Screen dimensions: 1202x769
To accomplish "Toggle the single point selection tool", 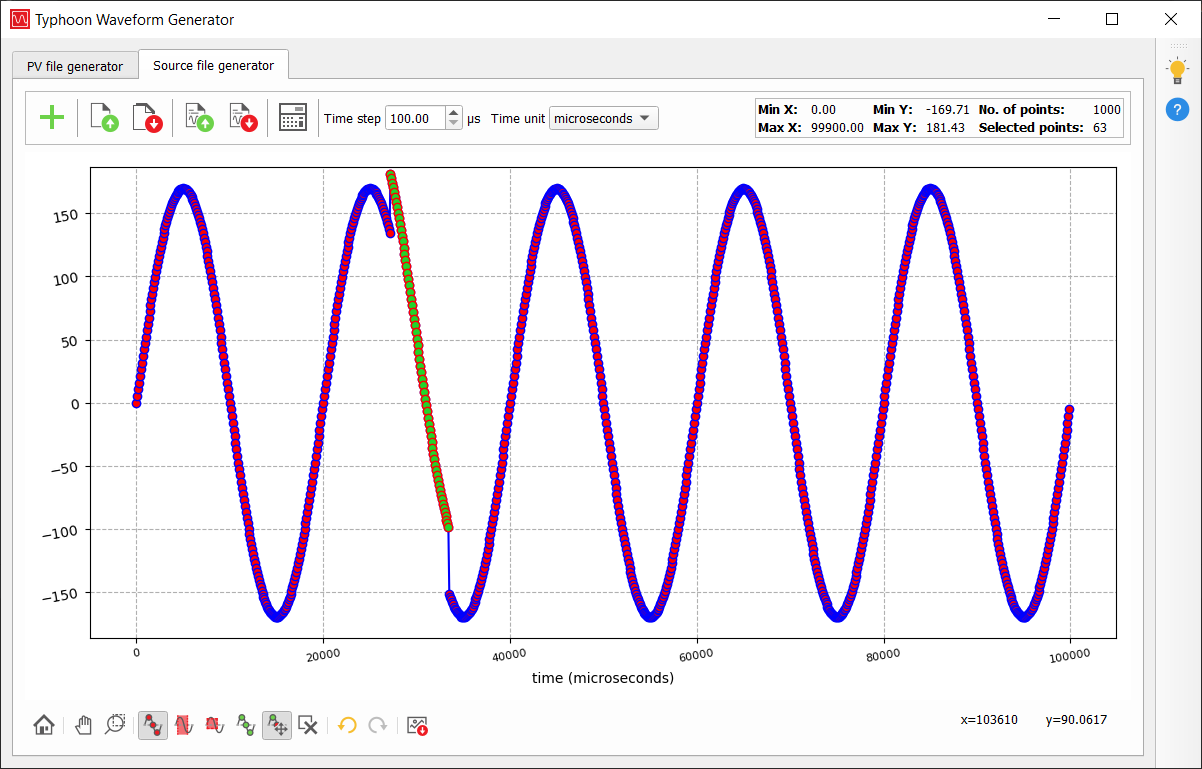I will tap(153, 726).
